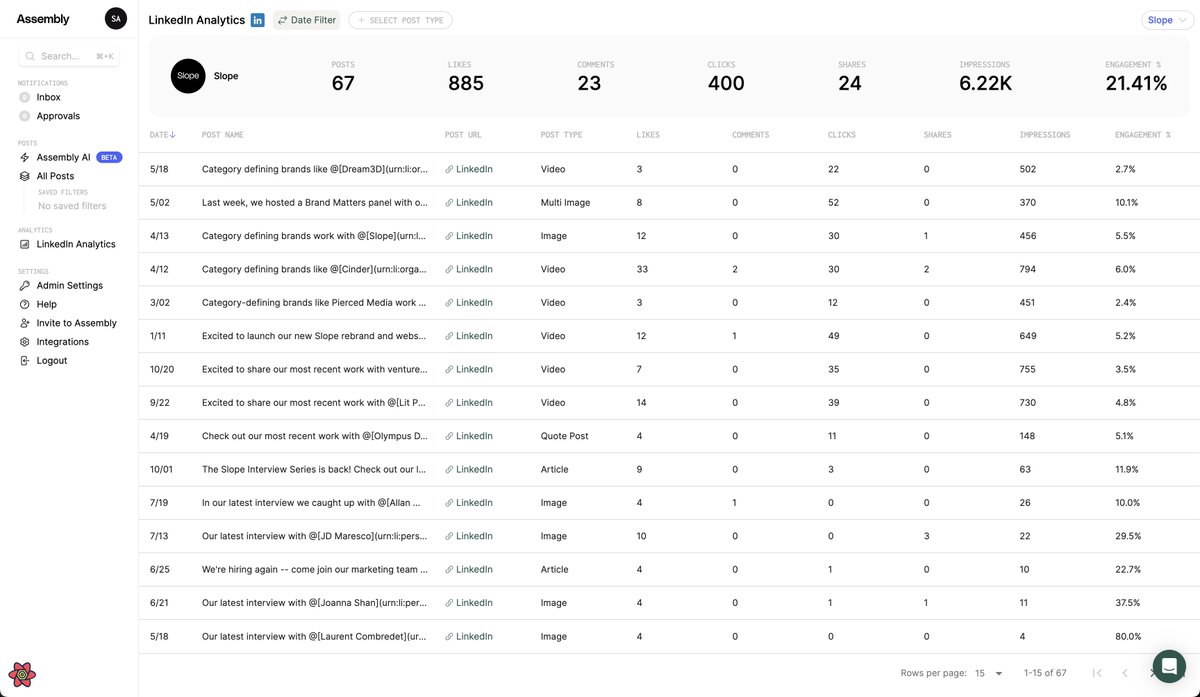Image resolution: width=1200 pixels, height=697 pixels.
Task: Sort by Engagement % column header
Action: point(1143,135)
